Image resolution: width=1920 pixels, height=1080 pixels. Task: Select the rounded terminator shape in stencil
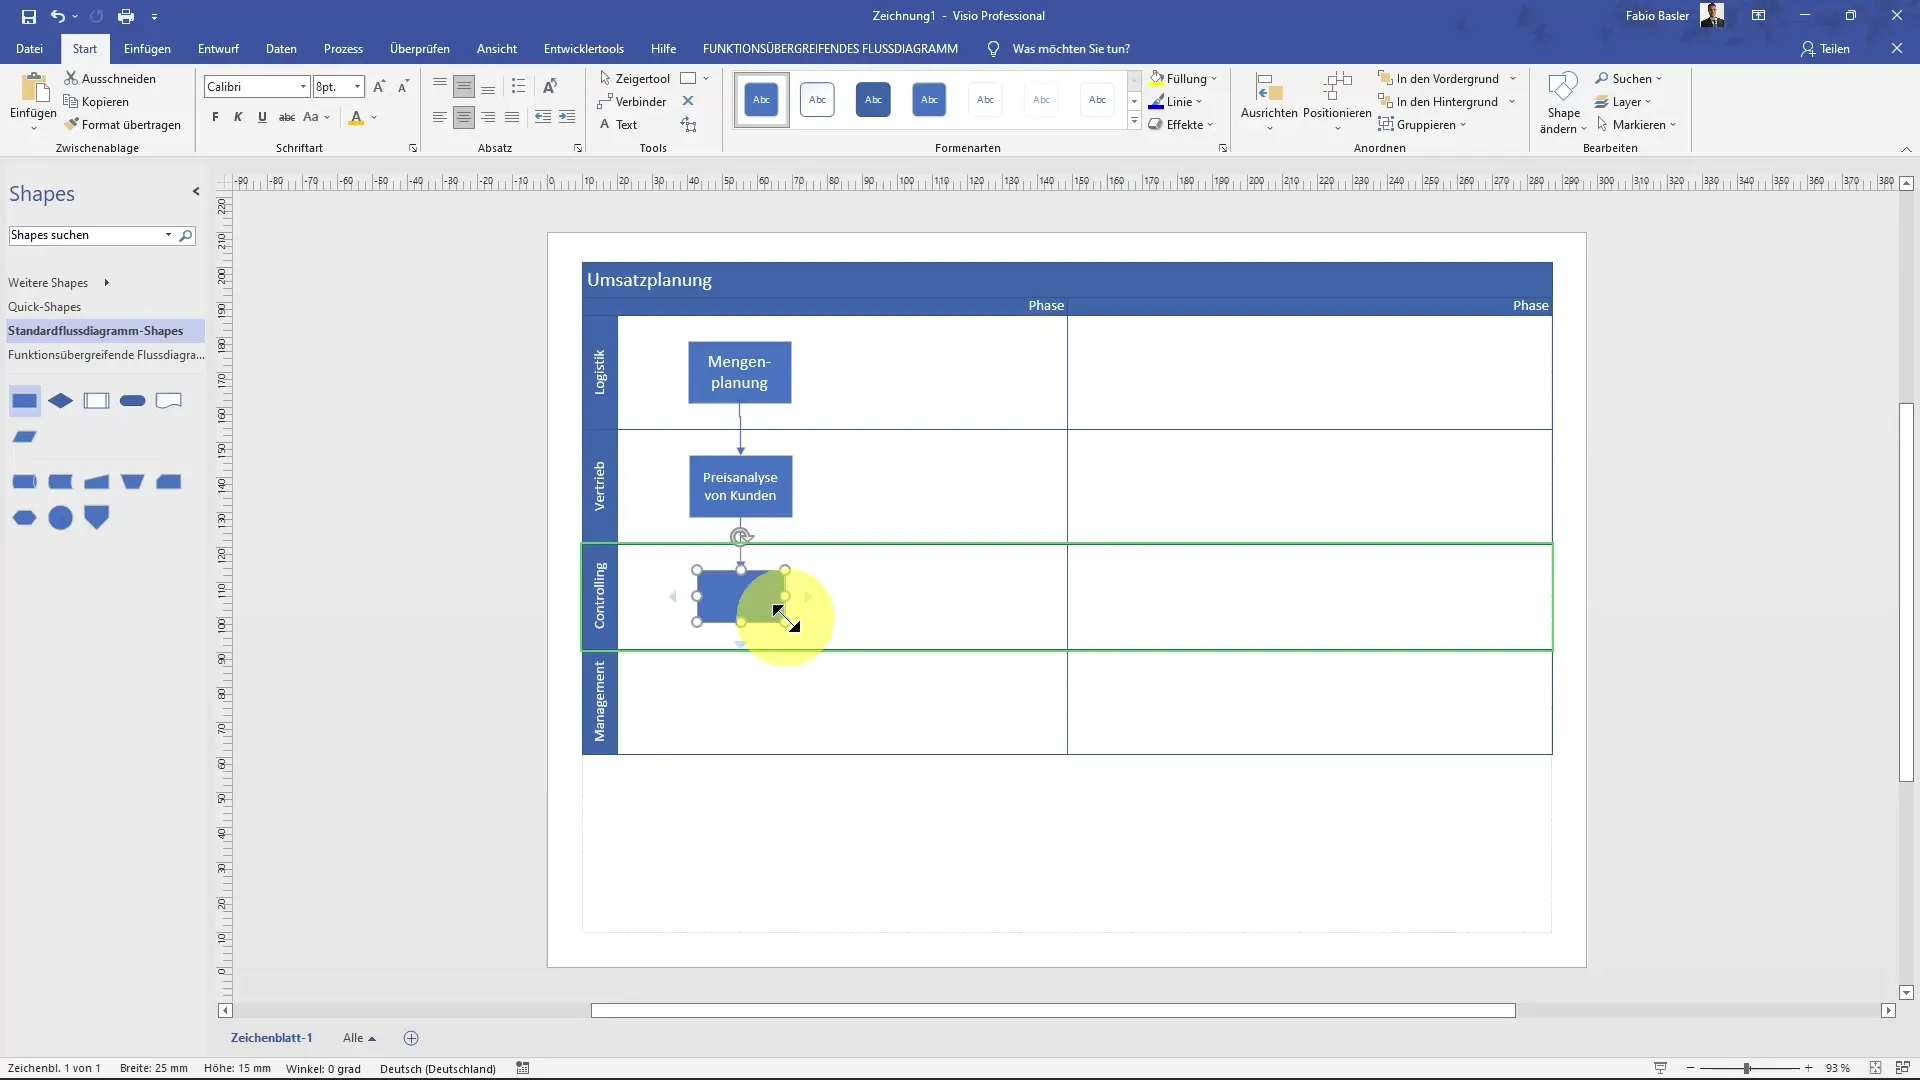132,401
